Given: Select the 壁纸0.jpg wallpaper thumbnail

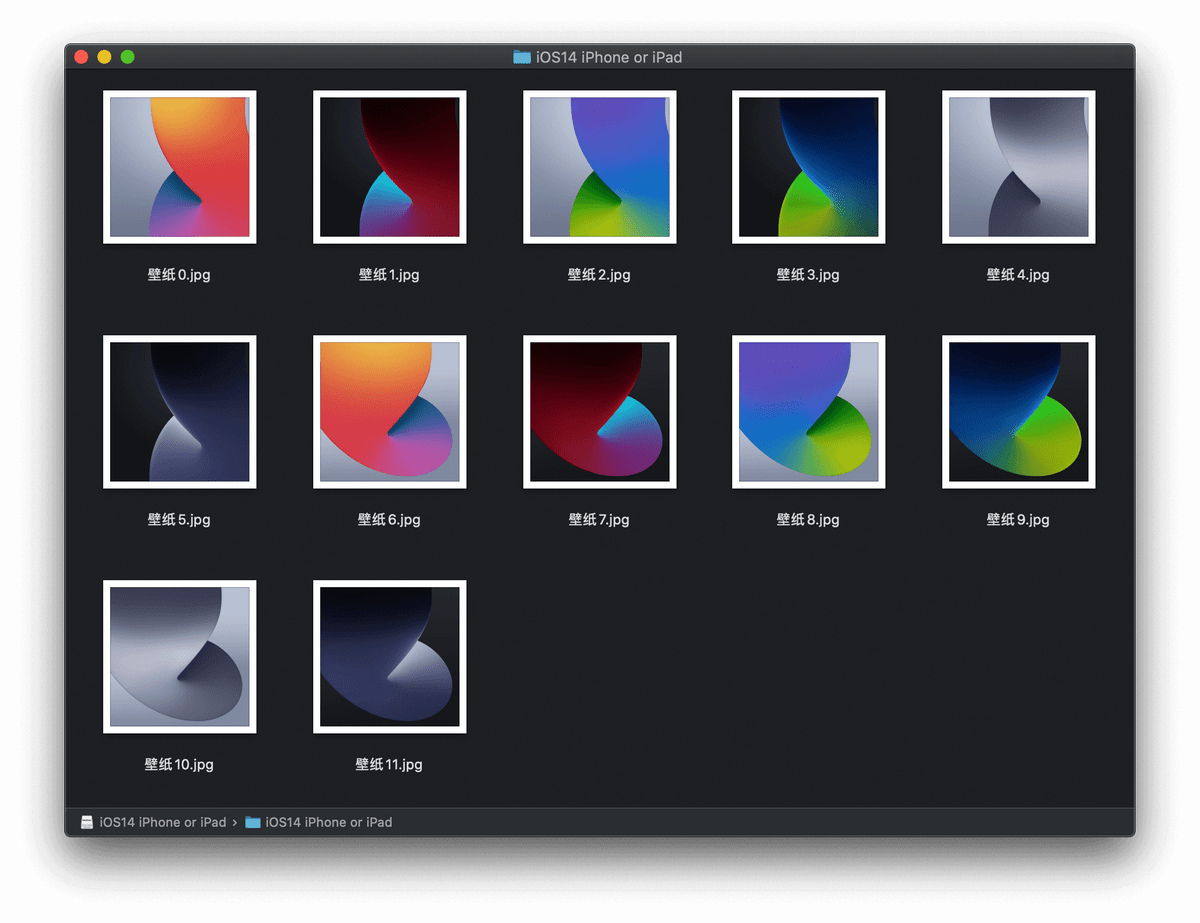Looking at the screenshot, I should pyautogui.click(x=180, y=167).
